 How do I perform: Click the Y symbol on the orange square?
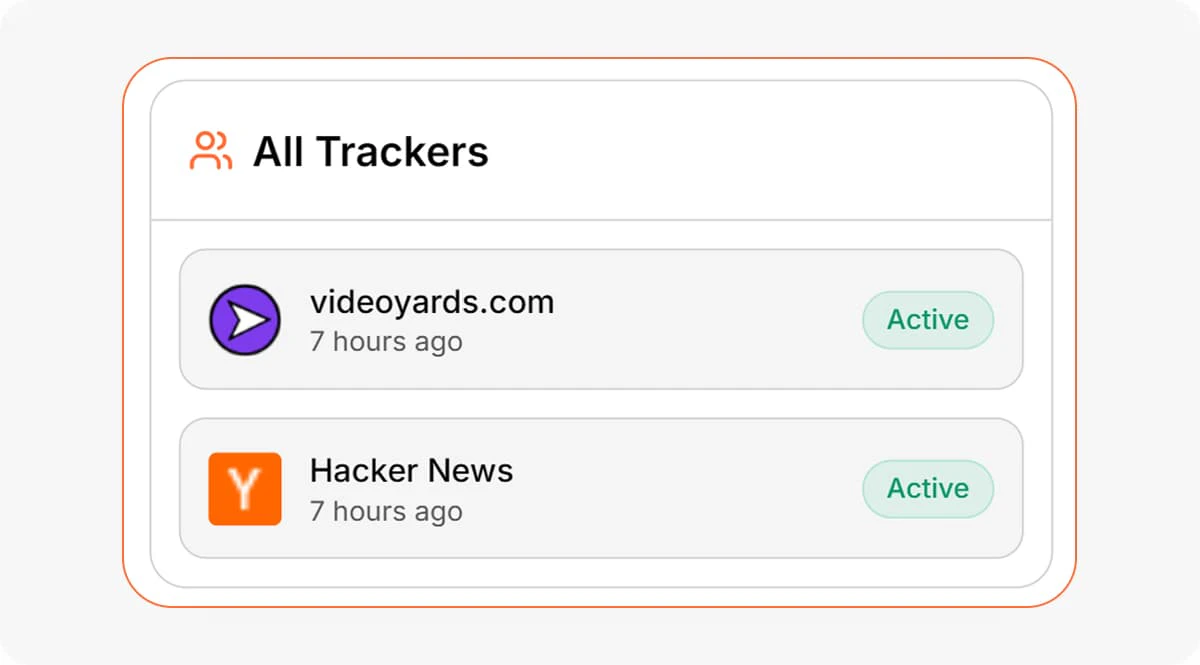click(x=244, y=489)
